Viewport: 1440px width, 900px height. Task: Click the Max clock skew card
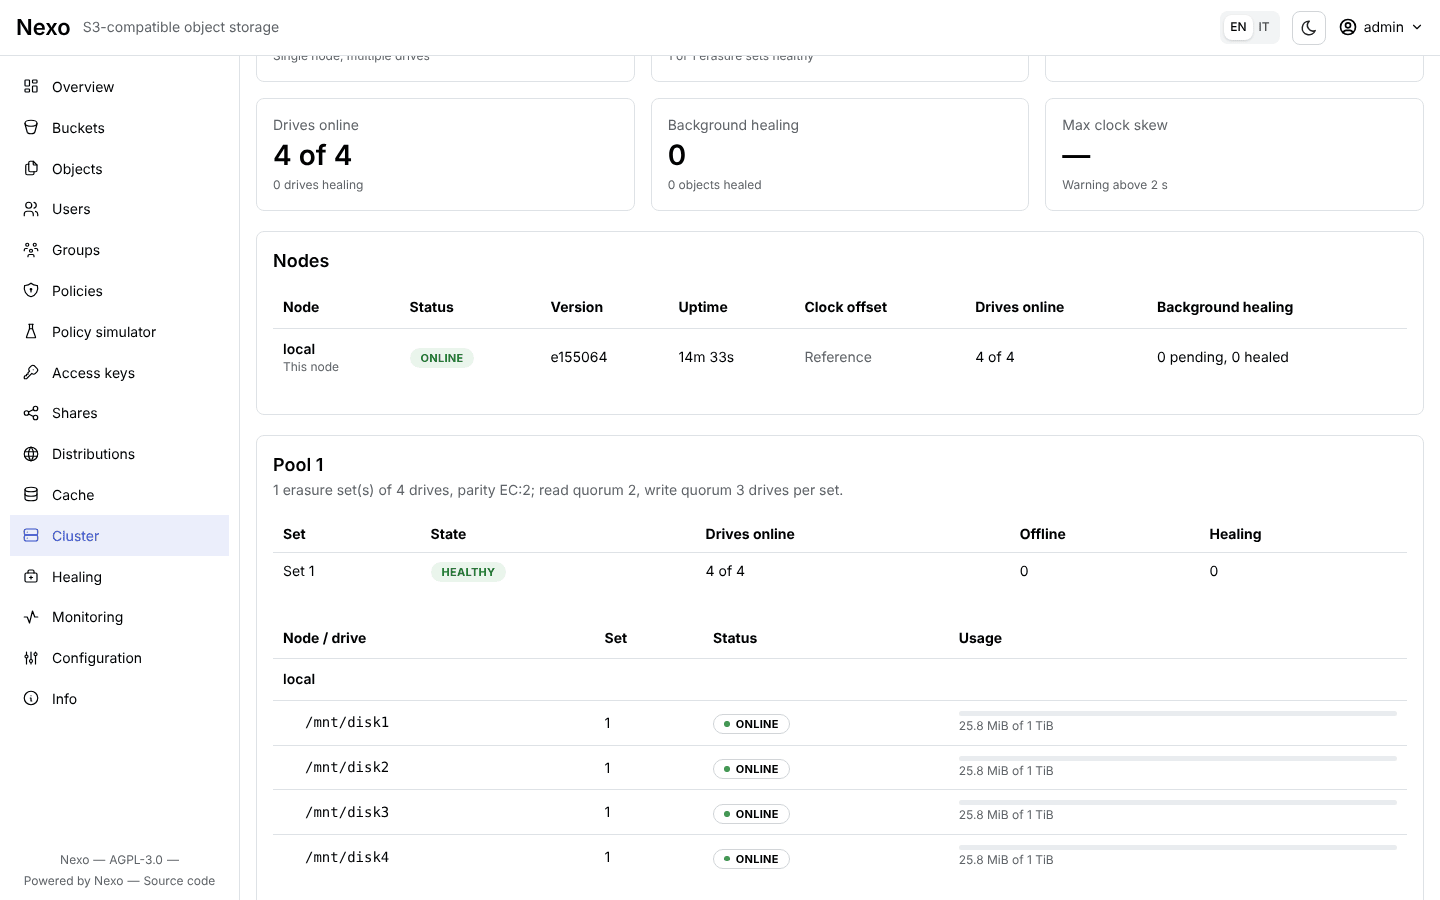pyautogui.click(x=1234, y=154)
